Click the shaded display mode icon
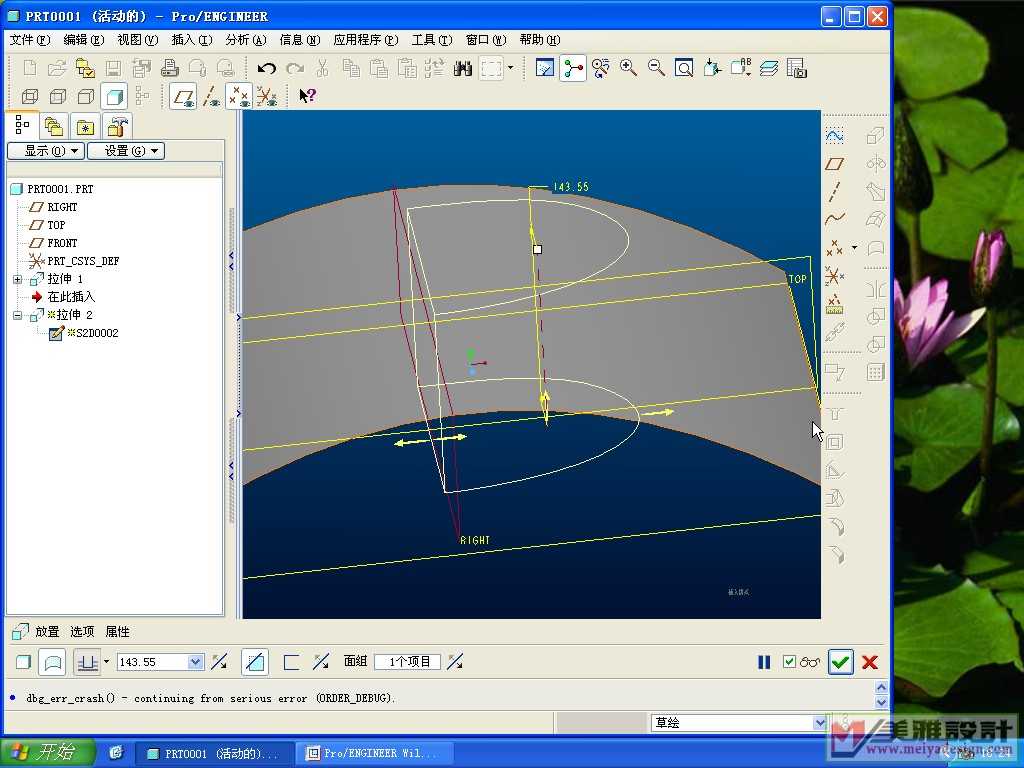 click(x=115, y=96)
